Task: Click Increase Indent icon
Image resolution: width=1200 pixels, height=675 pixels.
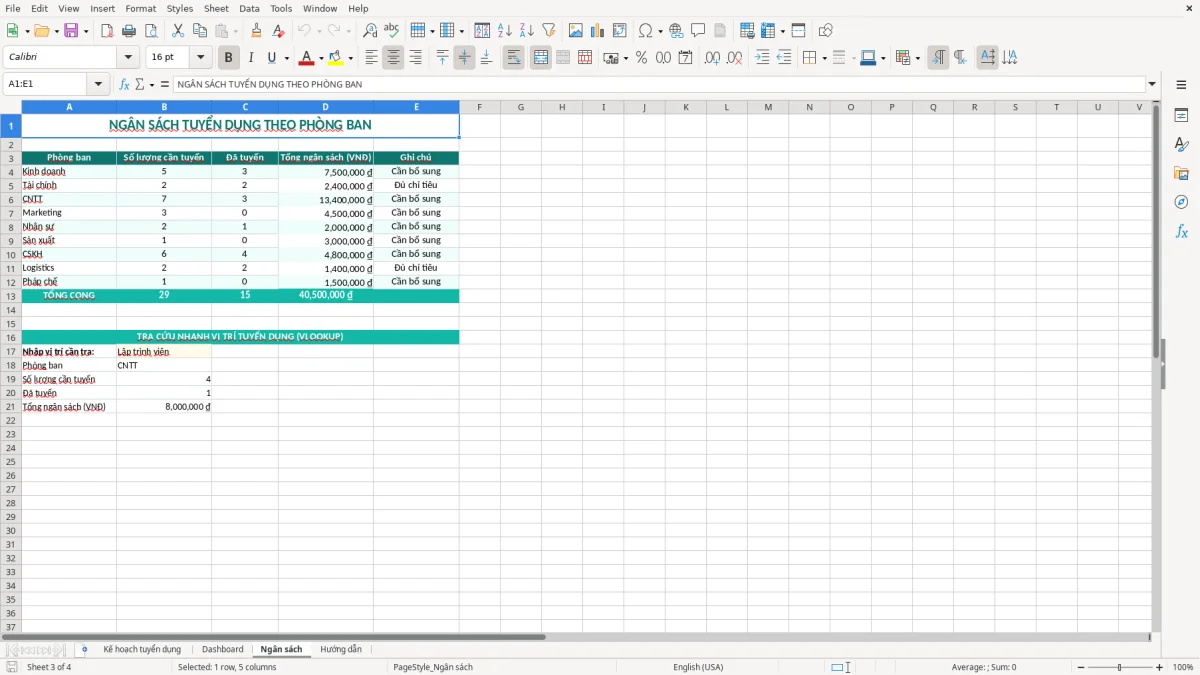Action: coord(762,58)
